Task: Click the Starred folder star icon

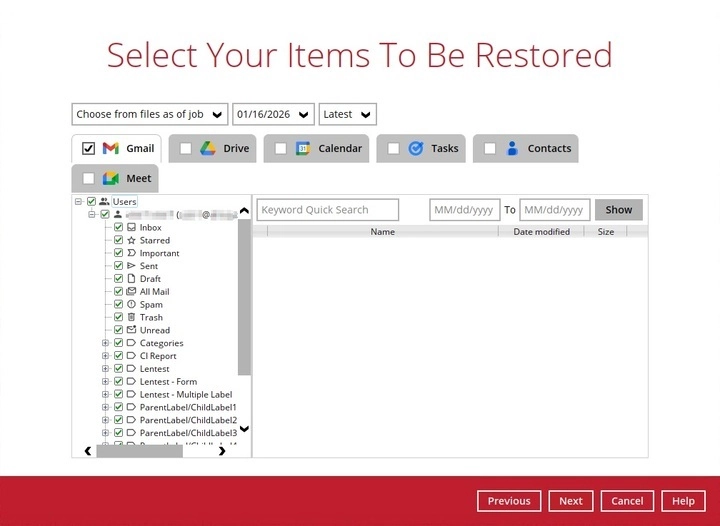Action: pyautogui.click(x=131, y=240)
